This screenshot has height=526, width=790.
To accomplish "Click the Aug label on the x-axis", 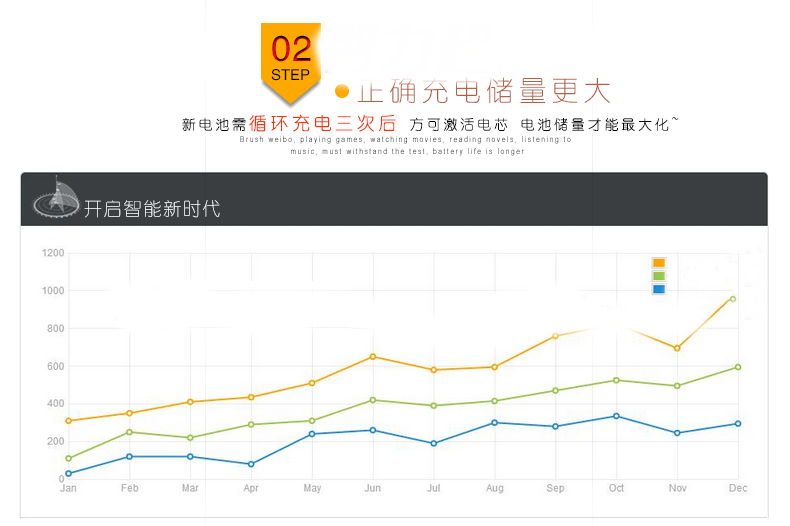I will click(x=495, y=488).
